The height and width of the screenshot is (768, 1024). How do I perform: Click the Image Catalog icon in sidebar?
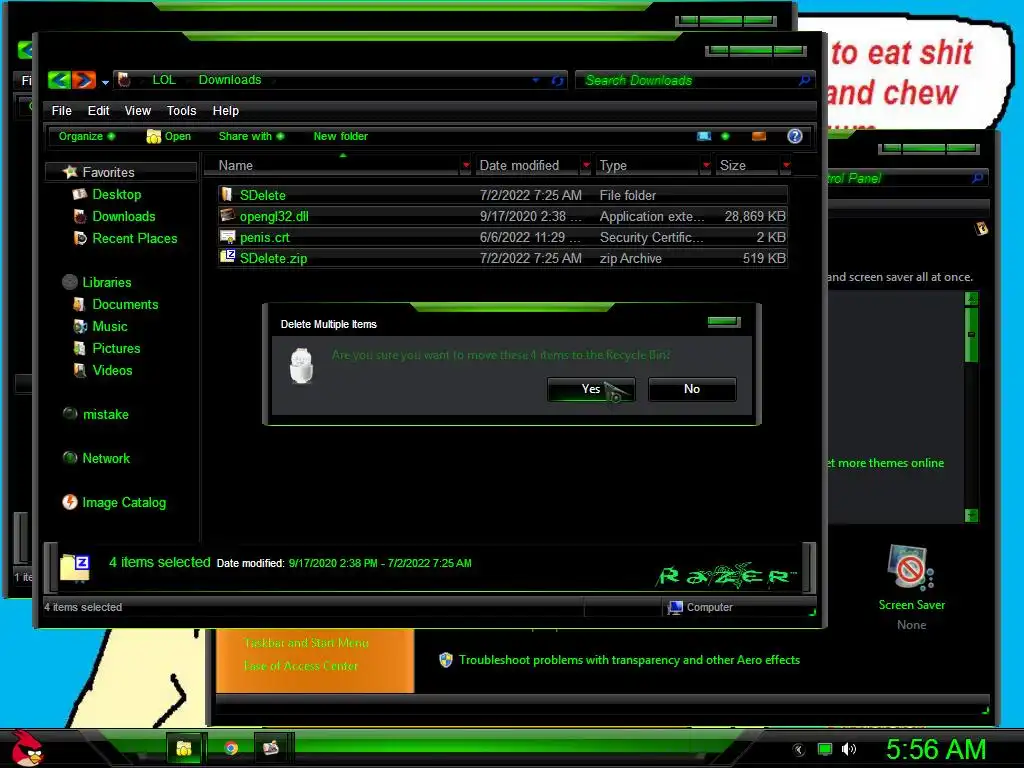[x=70, y=502]
